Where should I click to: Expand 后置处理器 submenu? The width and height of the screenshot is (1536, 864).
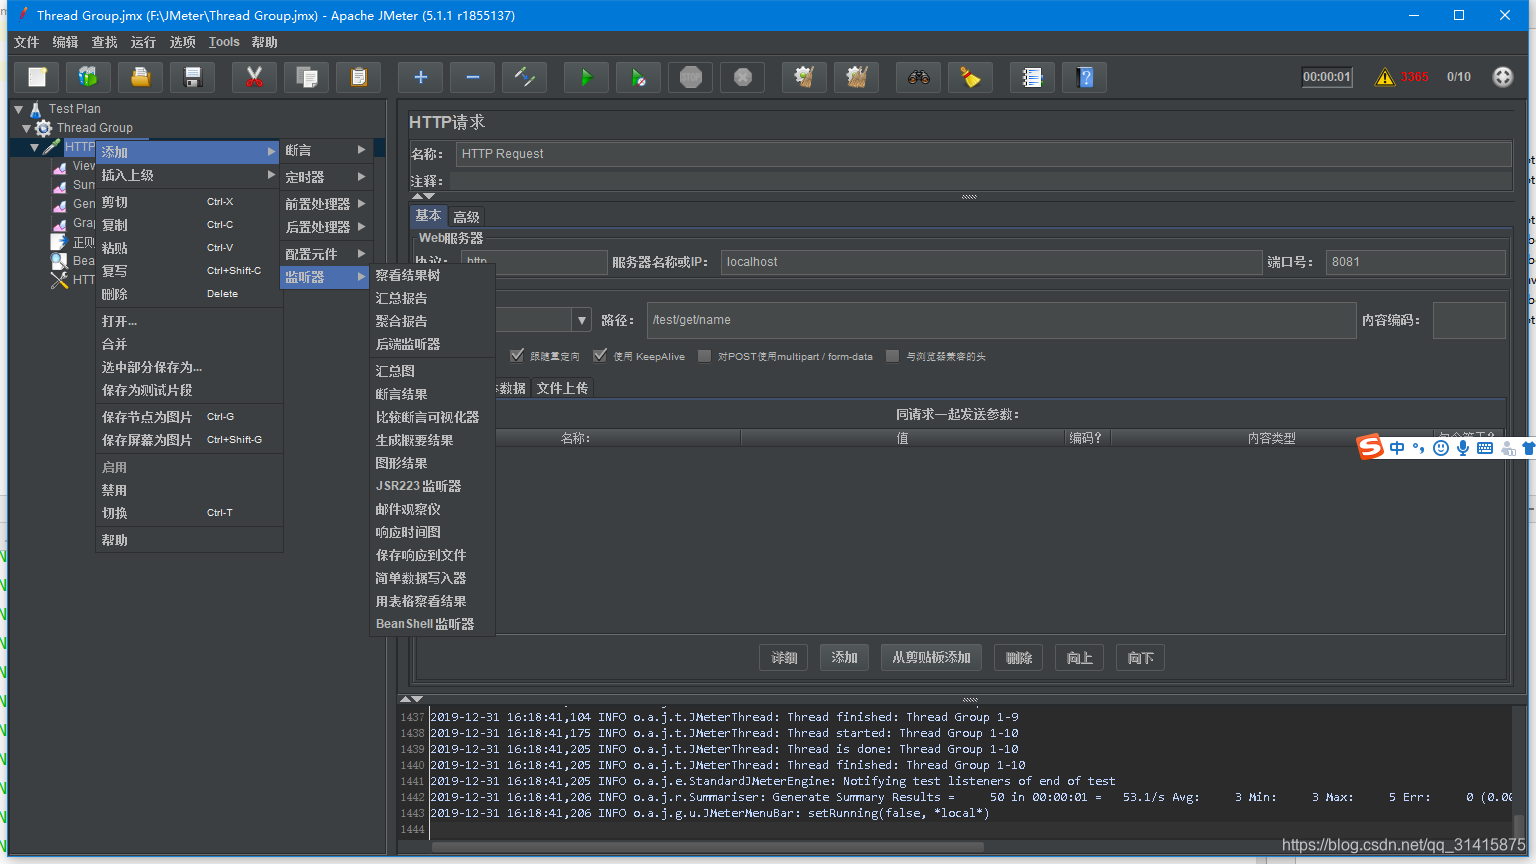(x=326, y=227)
